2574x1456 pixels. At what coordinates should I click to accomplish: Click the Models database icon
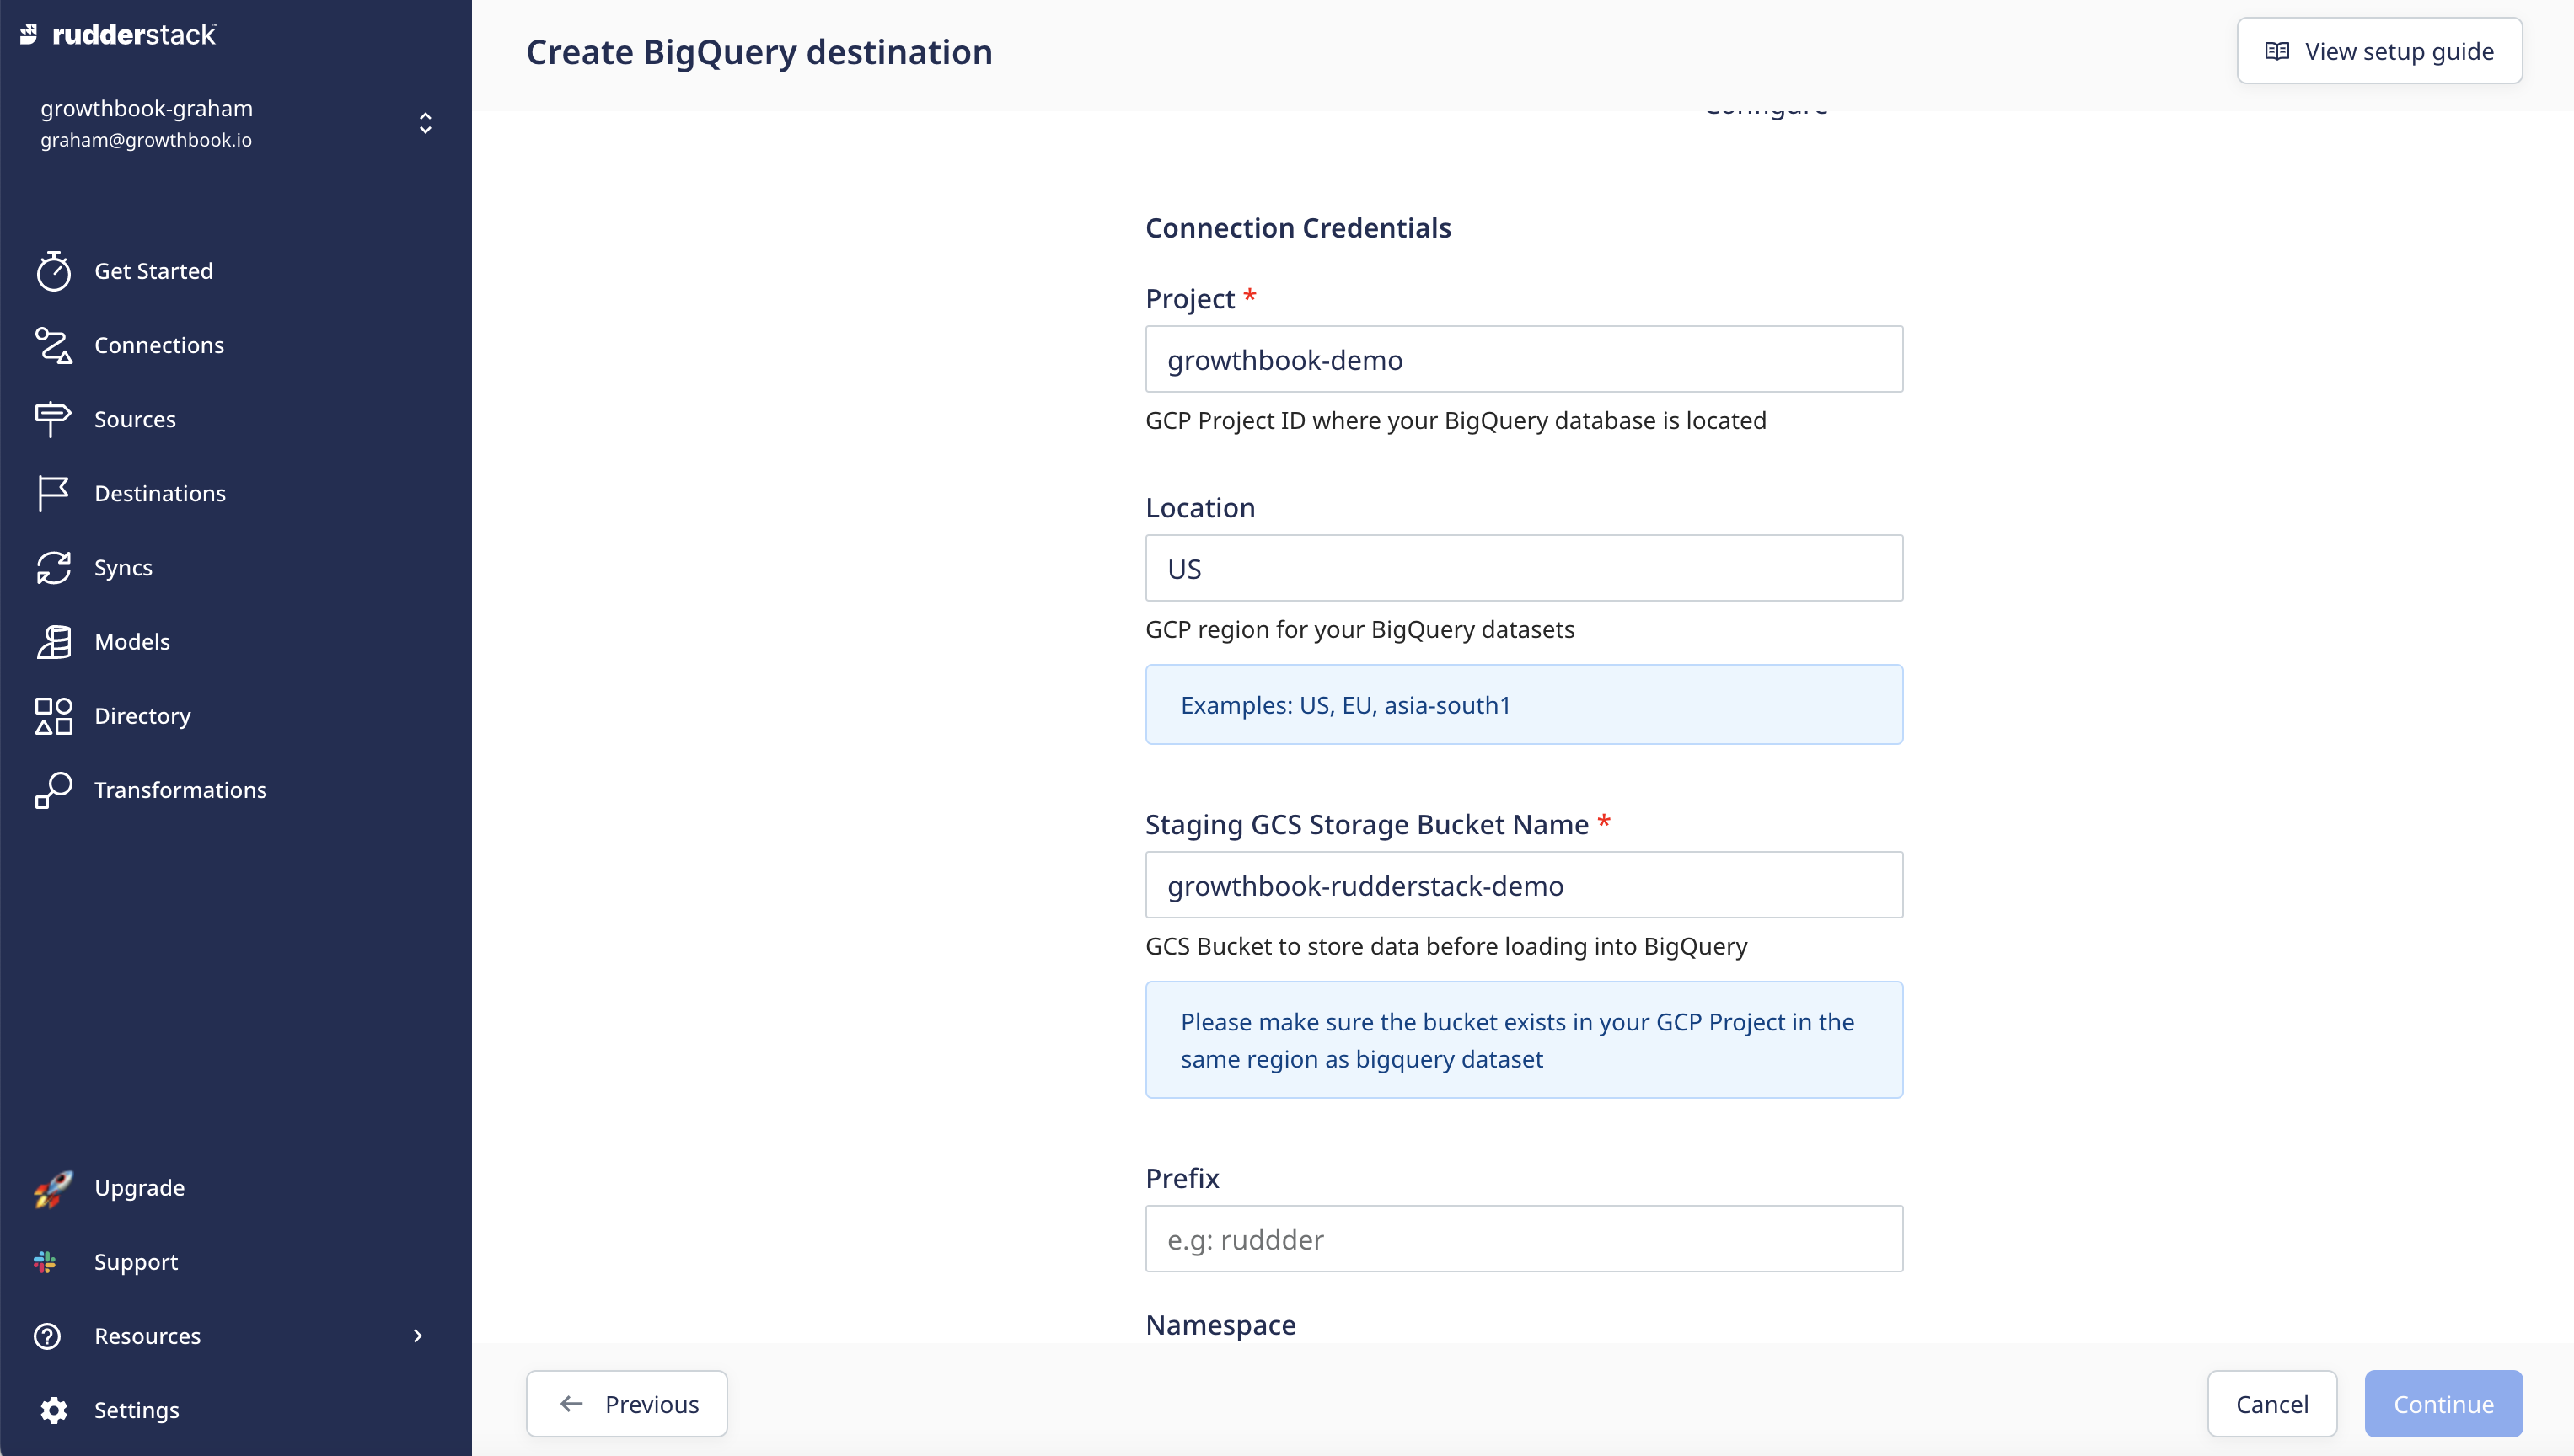click(x=53, y=641)
